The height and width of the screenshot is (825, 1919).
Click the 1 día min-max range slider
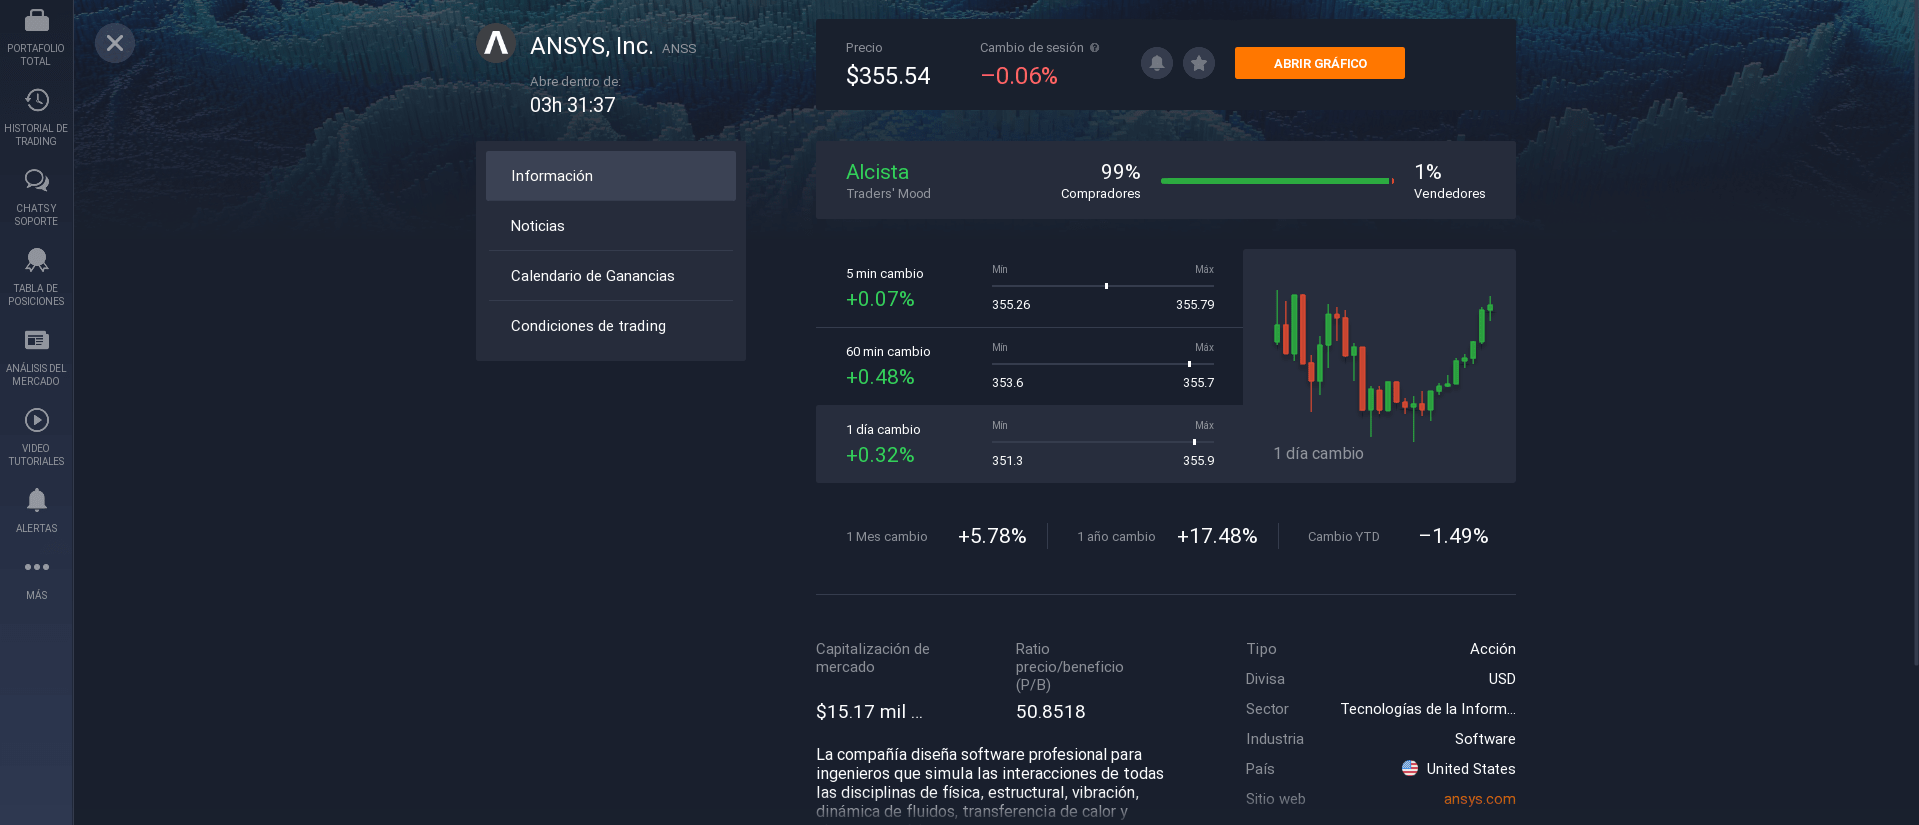click(1103, 442)
